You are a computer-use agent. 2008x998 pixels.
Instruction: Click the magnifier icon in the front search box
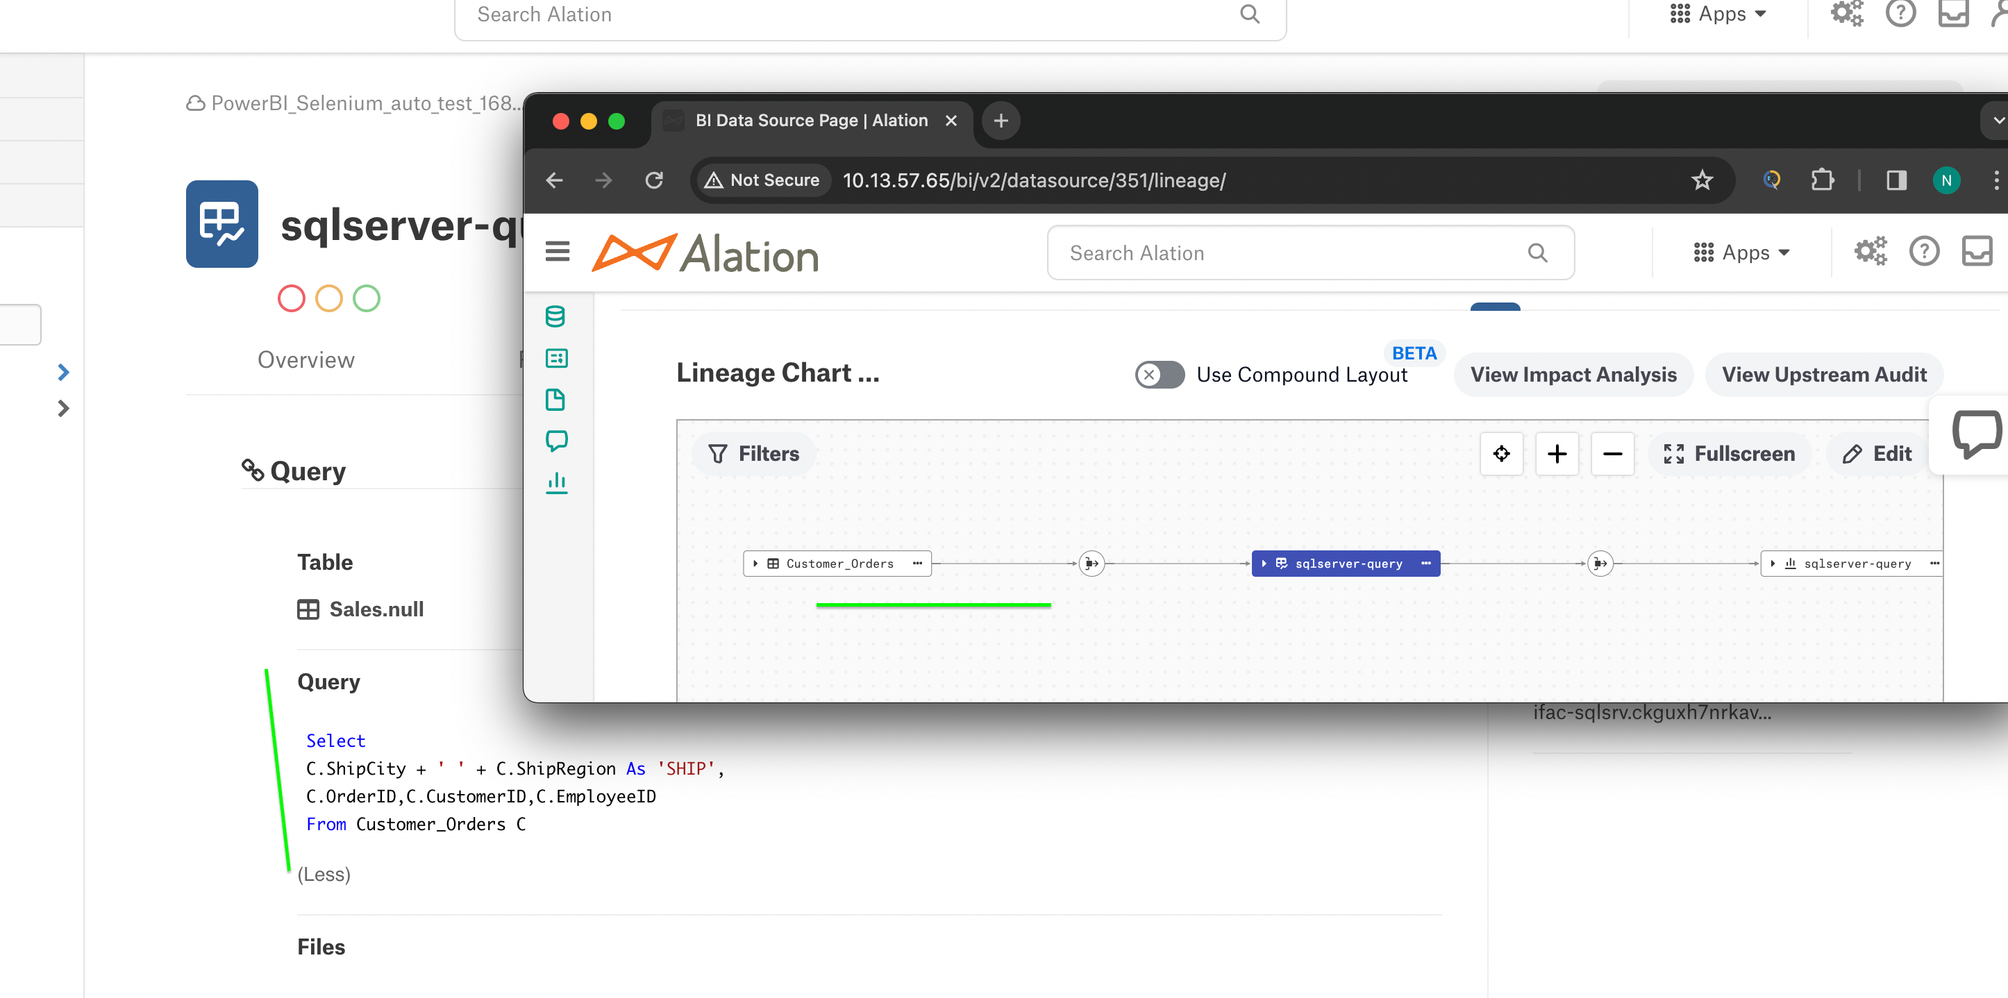point(1538,253)
